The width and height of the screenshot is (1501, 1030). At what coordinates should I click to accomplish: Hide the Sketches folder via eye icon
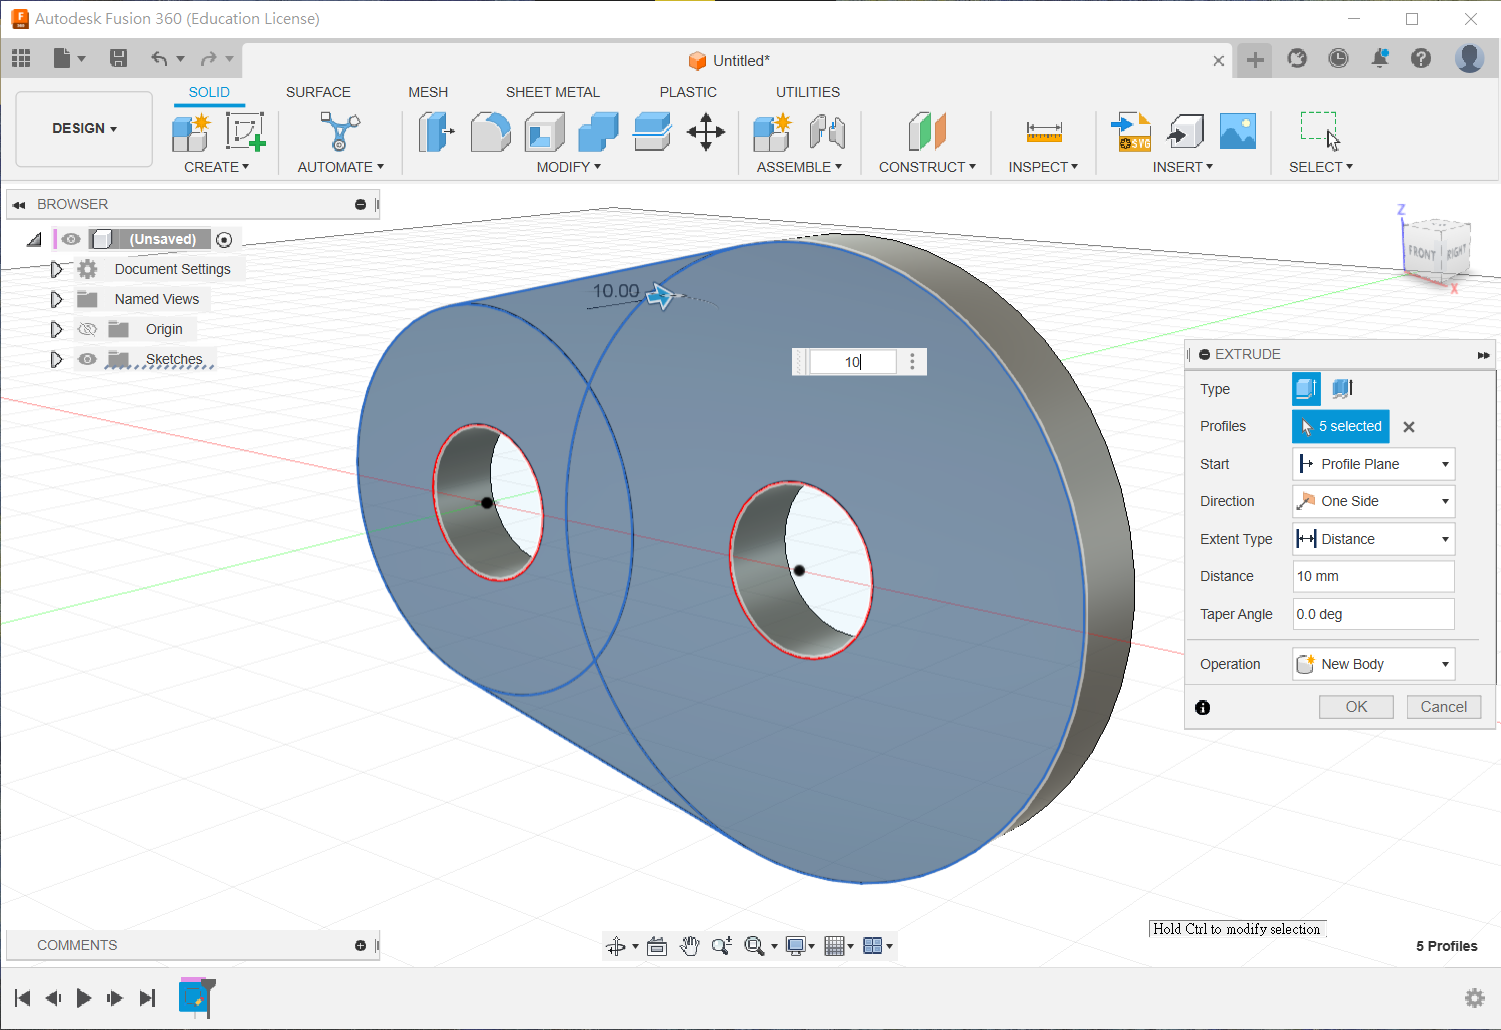click(x=88, y=359)
